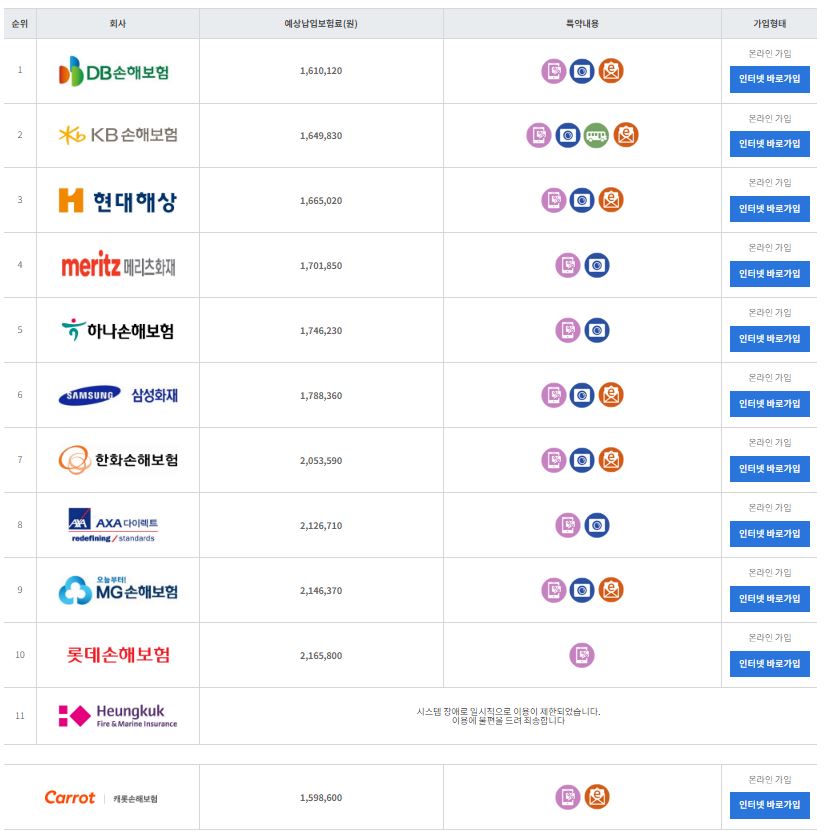Screen dimensions: 826x839
Task: Click the 롯데손해보험 company logo
Action: tap(118, 654)
